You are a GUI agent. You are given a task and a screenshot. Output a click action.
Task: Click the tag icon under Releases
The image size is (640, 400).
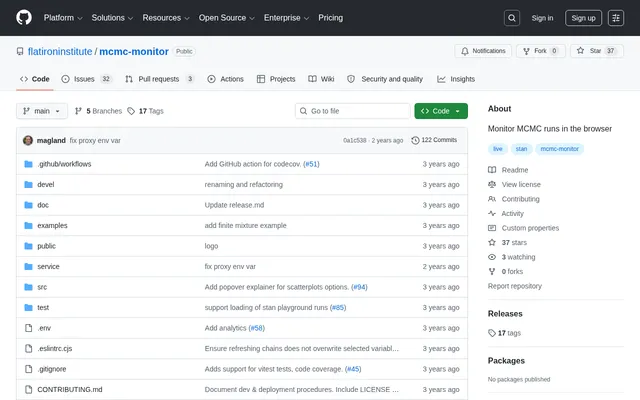pyautogui.click(x=492, y=333)
